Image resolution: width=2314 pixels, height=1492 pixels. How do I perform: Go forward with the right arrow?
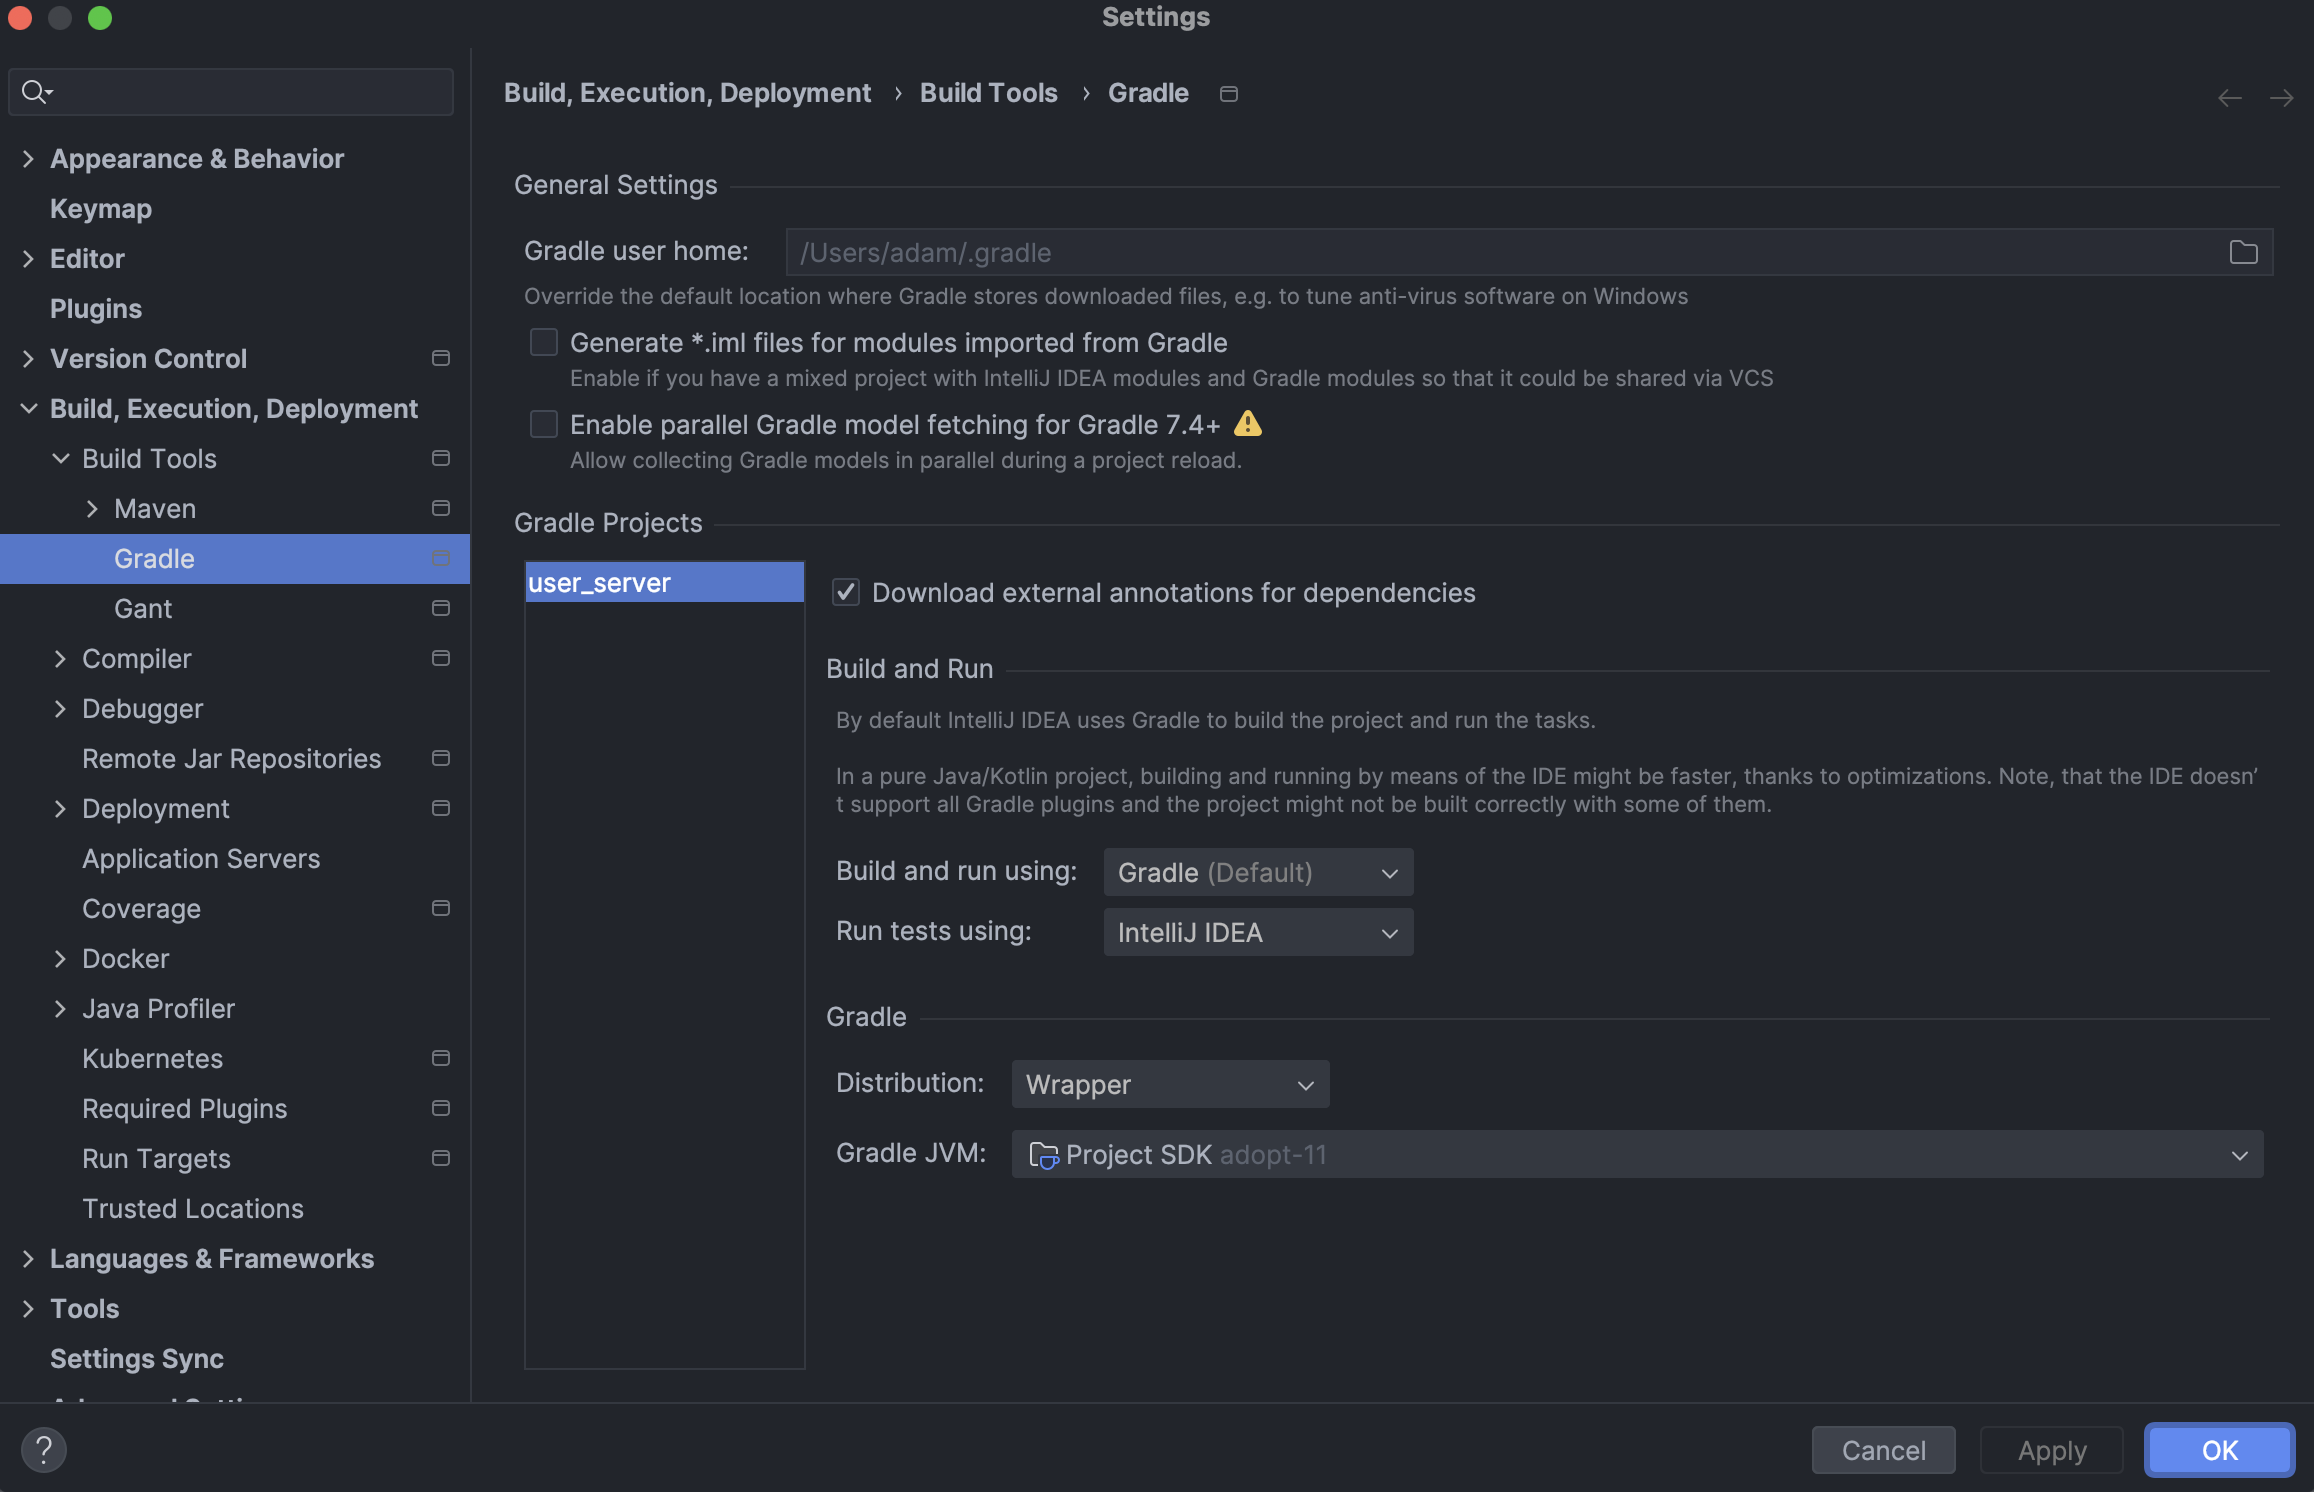[2281, 98]
